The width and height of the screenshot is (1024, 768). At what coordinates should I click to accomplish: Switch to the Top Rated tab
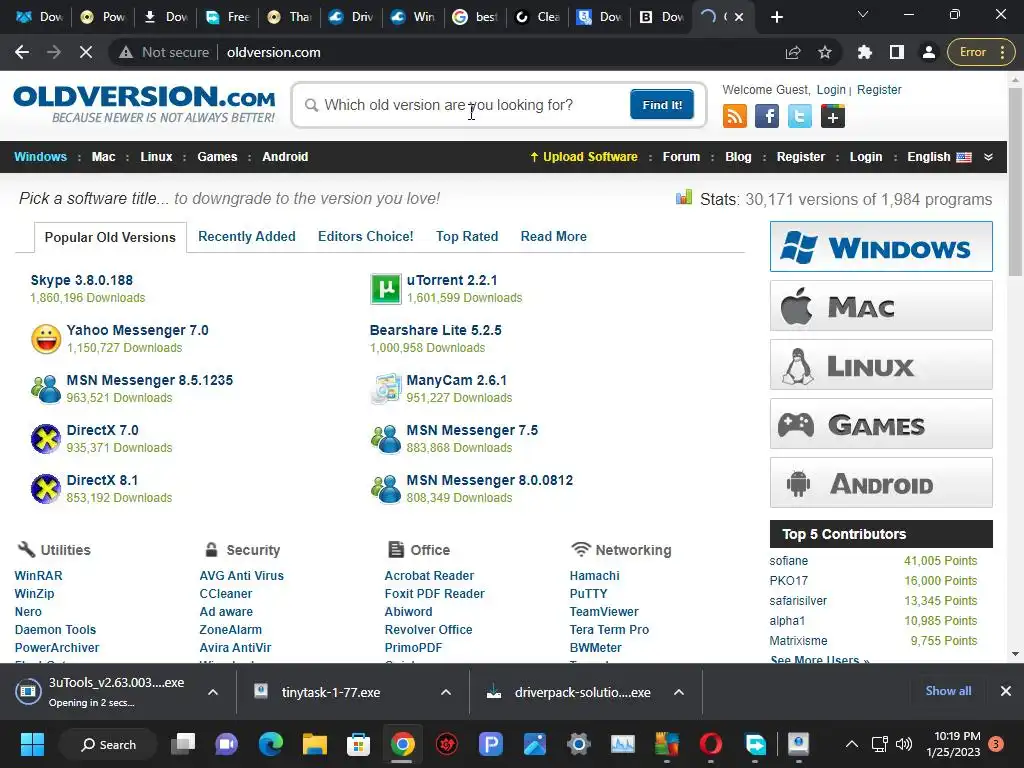click(467, 236)
